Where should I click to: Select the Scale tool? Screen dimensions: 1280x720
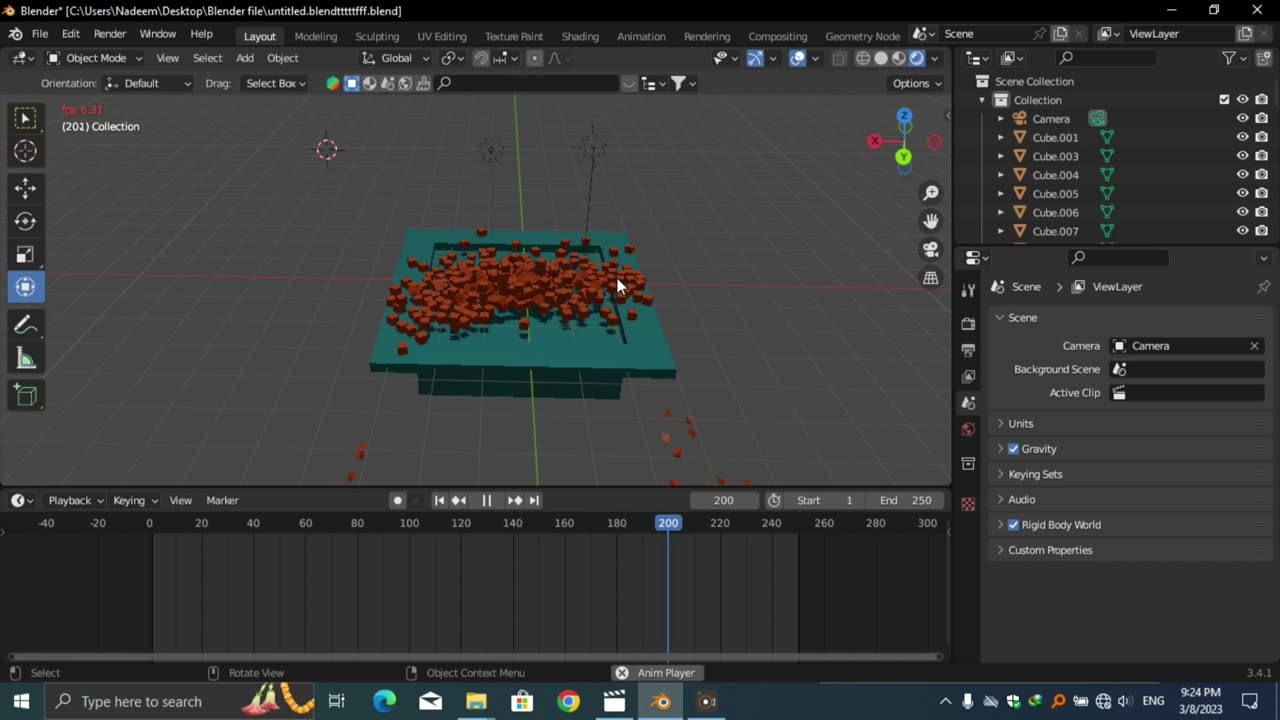(x=26, y=254)
